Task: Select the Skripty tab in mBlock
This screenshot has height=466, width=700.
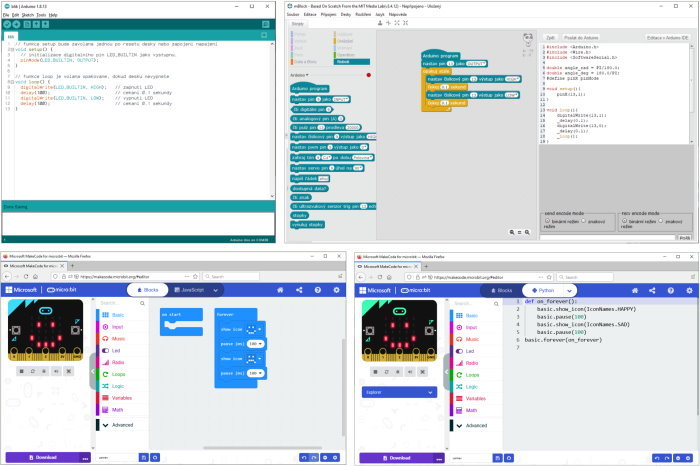Action: (x=297, y=24)
